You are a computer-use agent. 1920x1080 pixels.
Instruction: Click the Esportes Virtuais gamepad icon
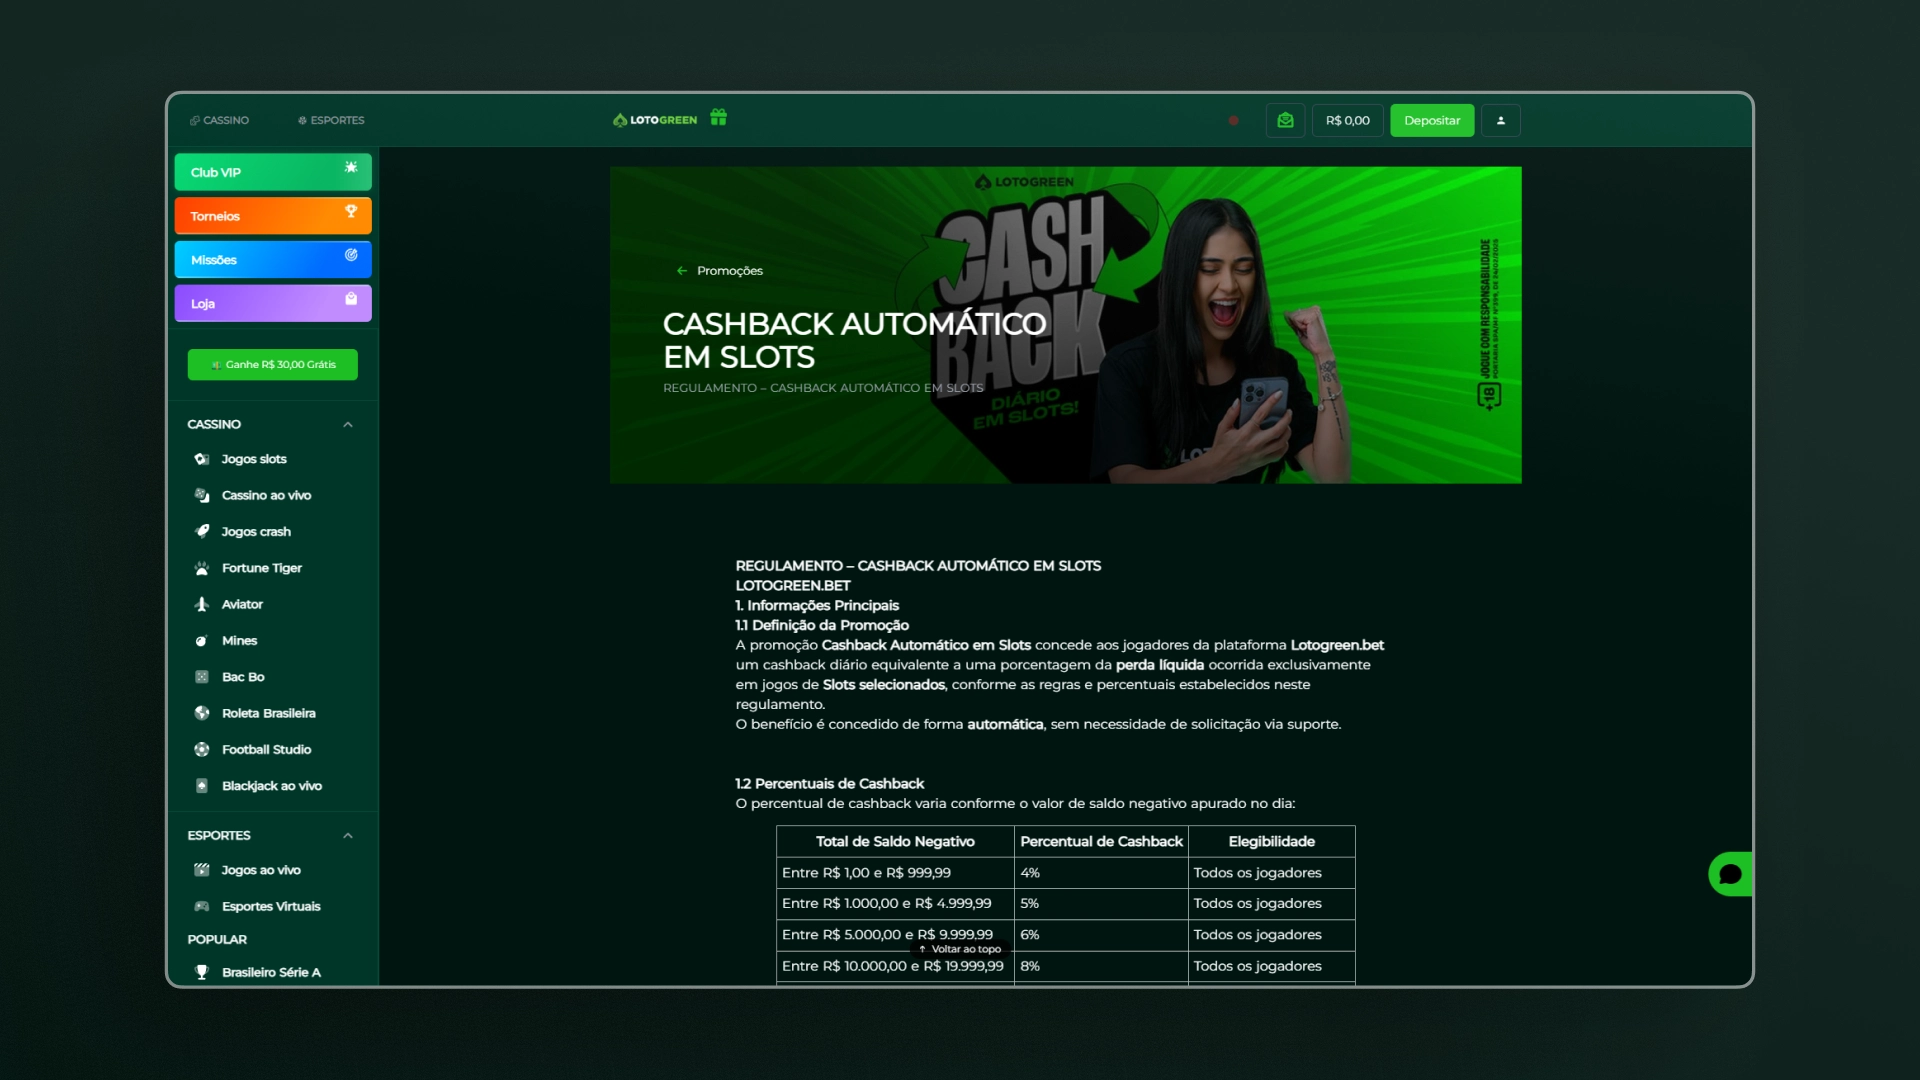tap(202, 906)
